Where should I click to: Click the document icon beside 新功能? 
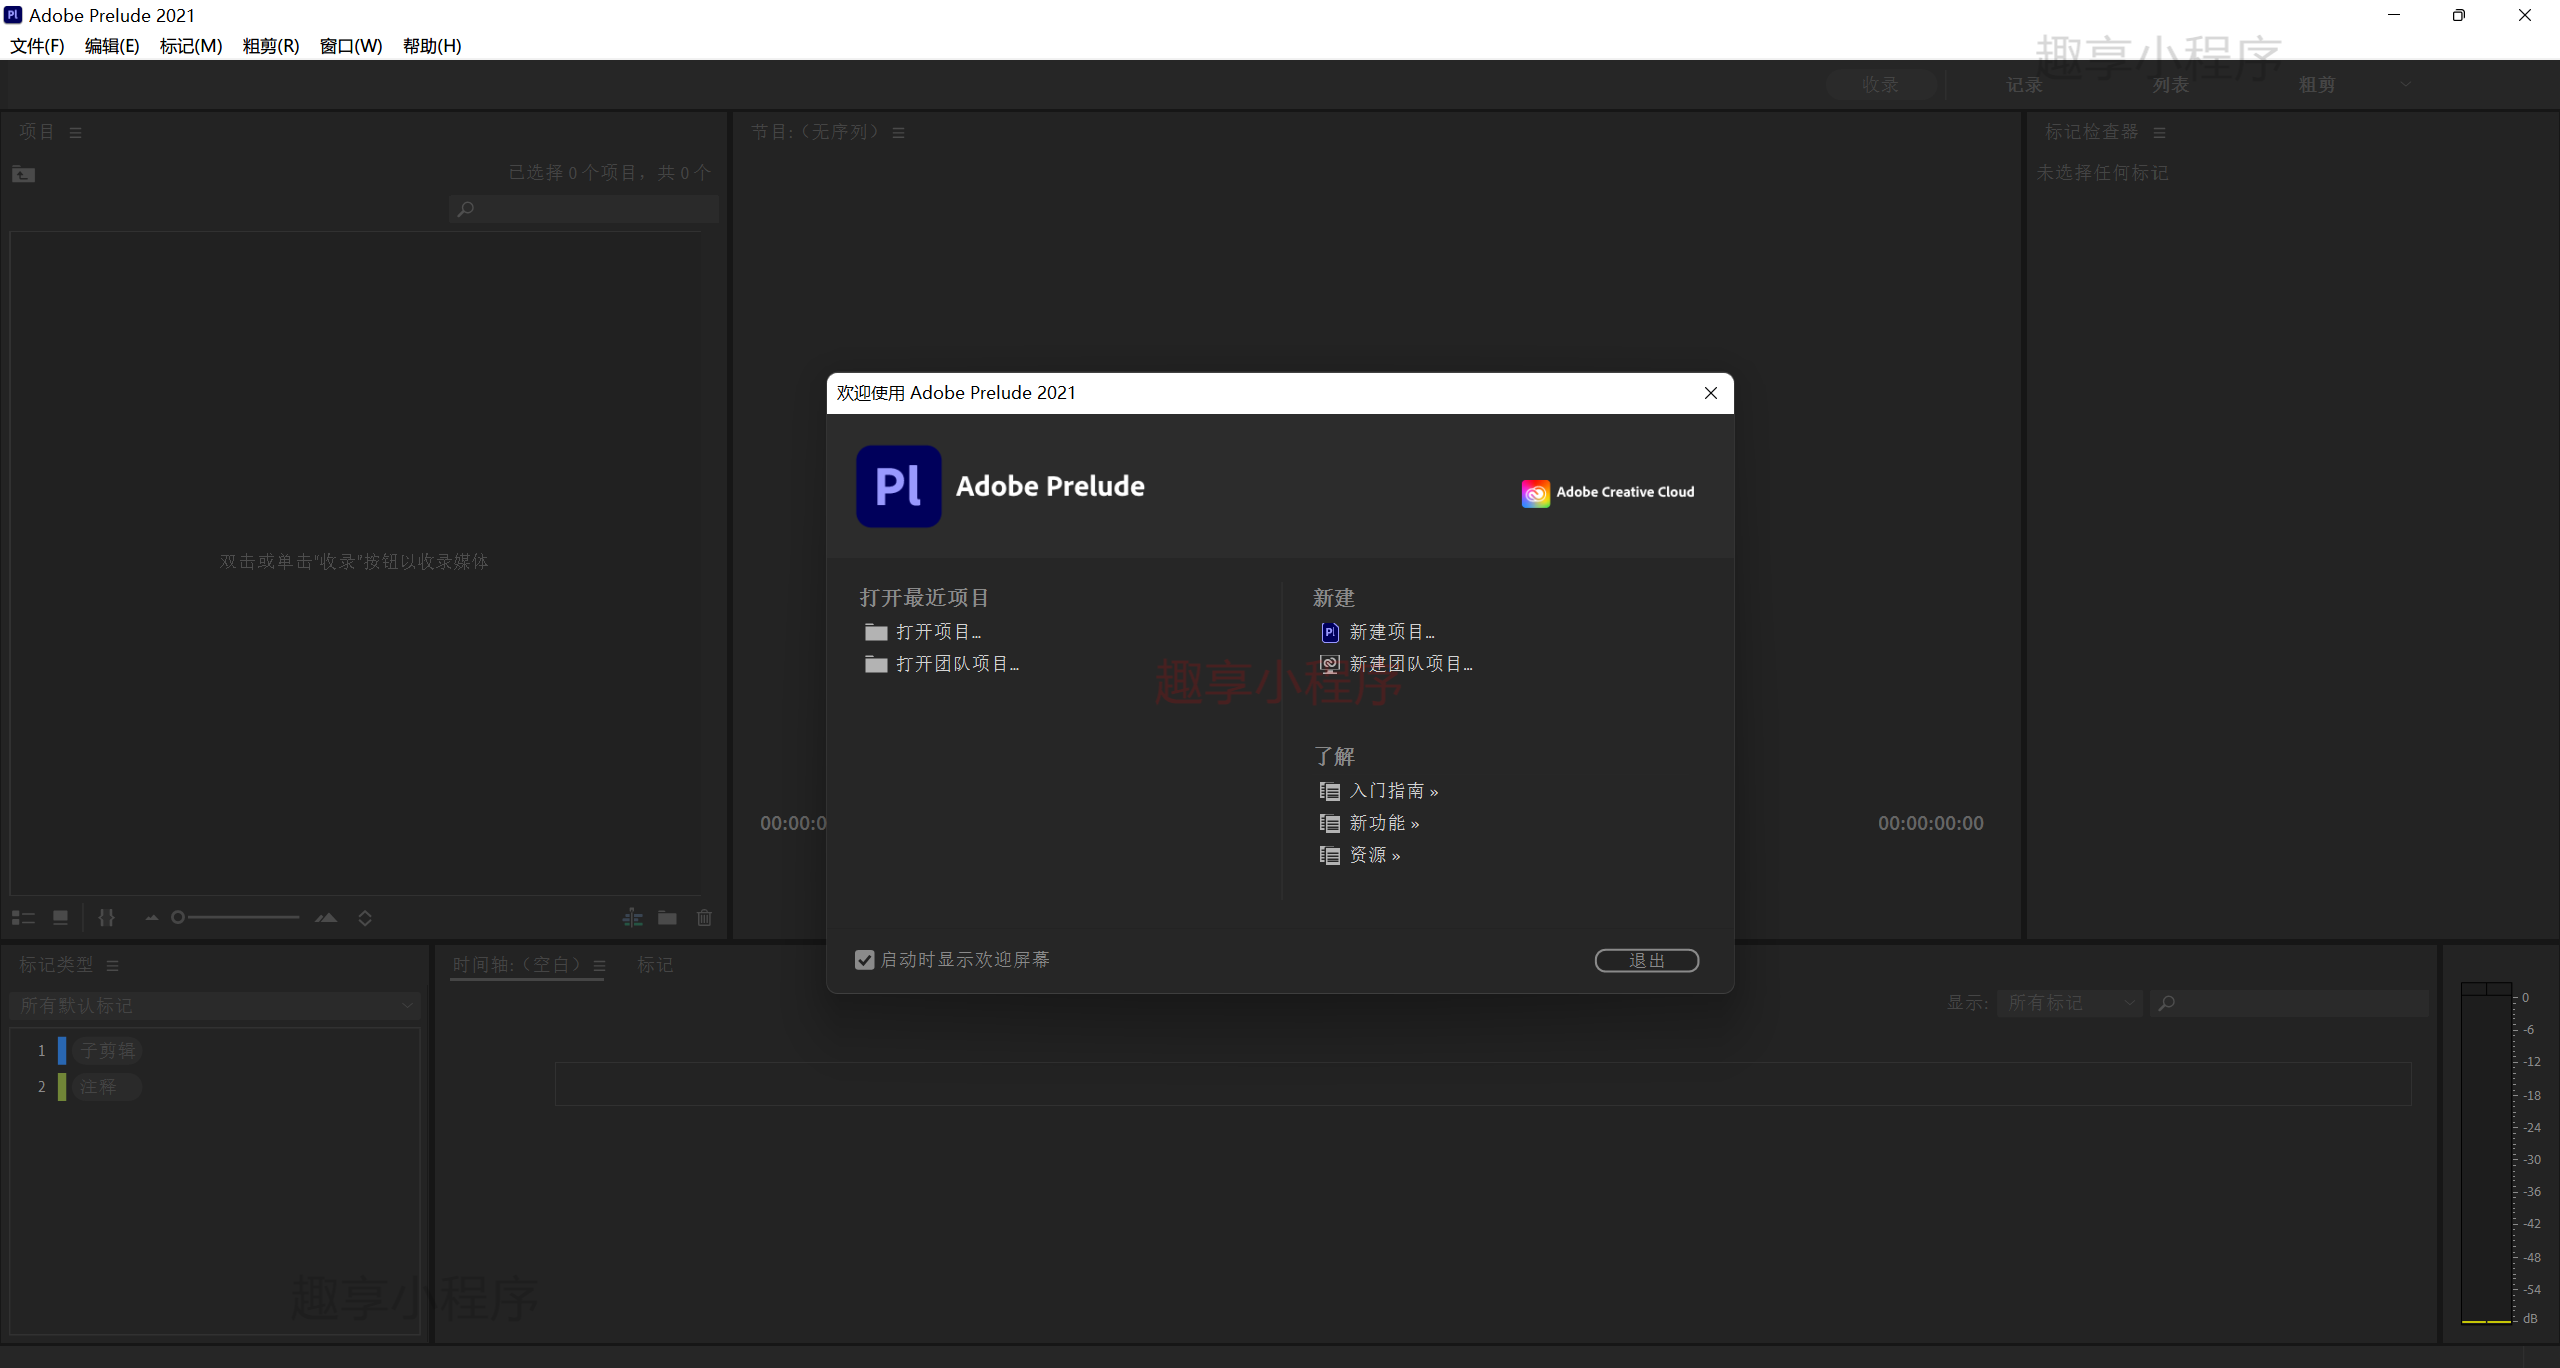coord(1329,823)
